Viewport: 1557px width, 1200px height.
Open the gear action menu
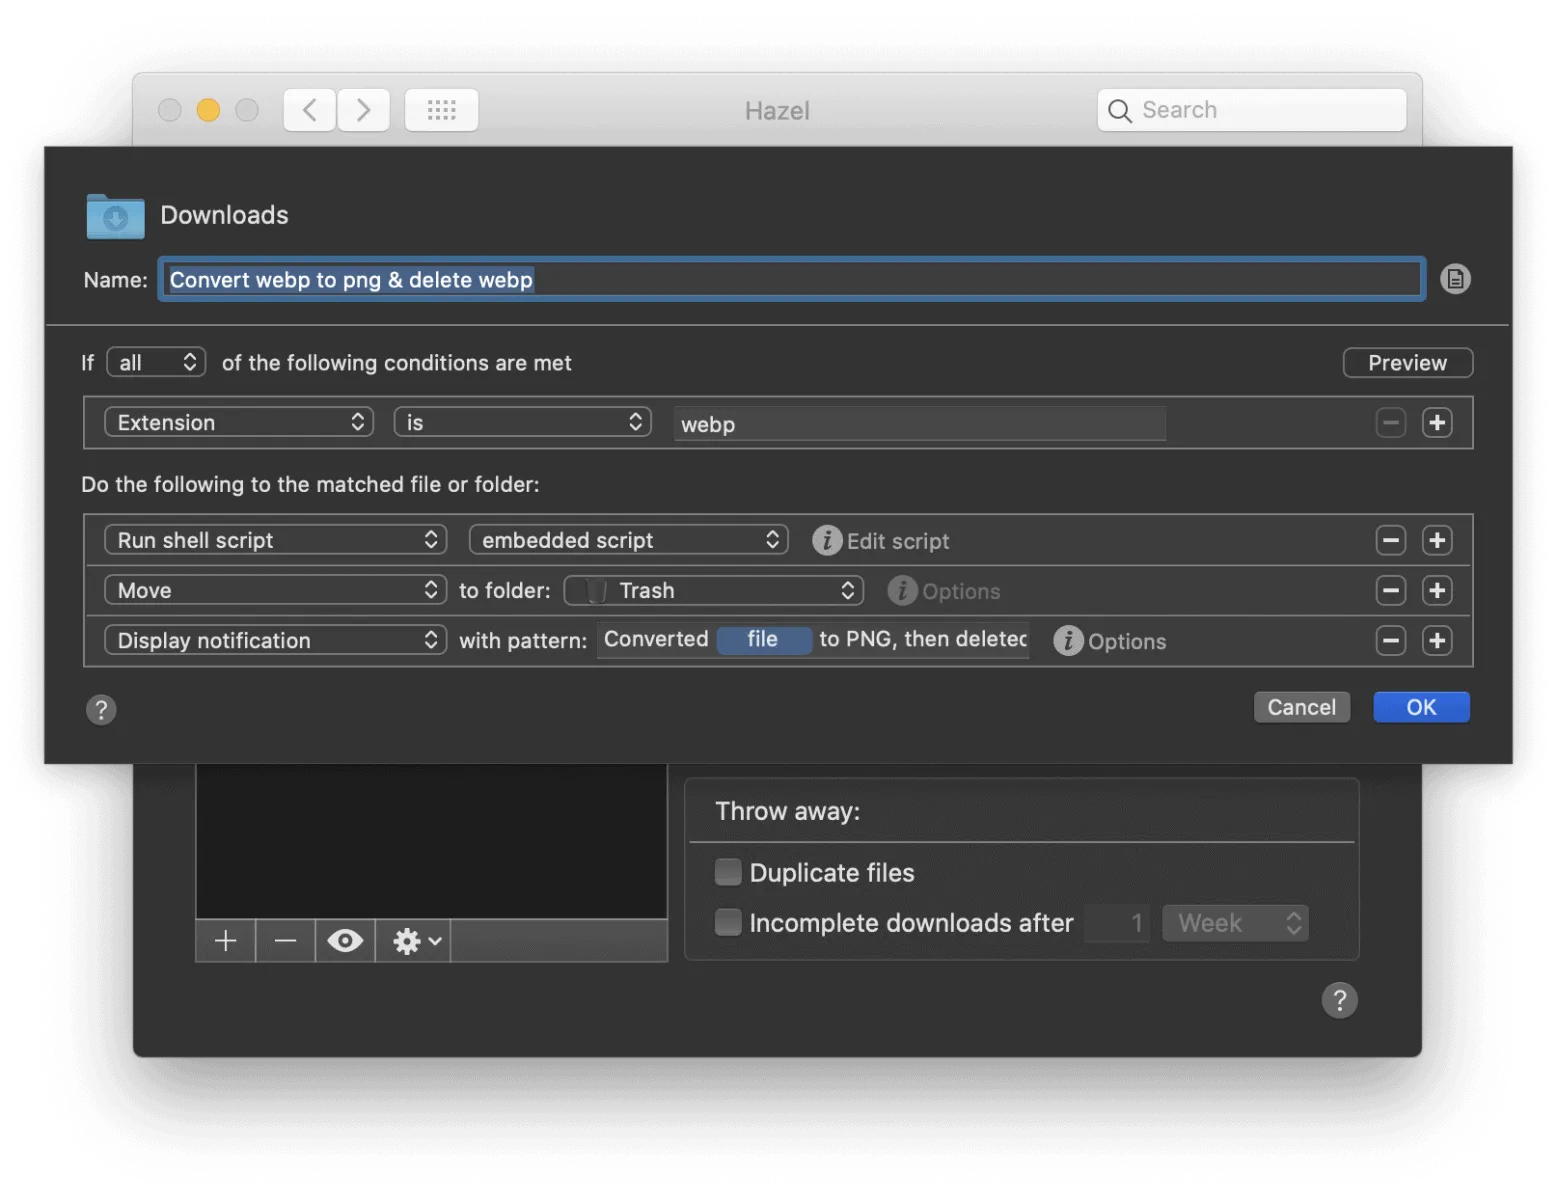[x=411, y=940]
